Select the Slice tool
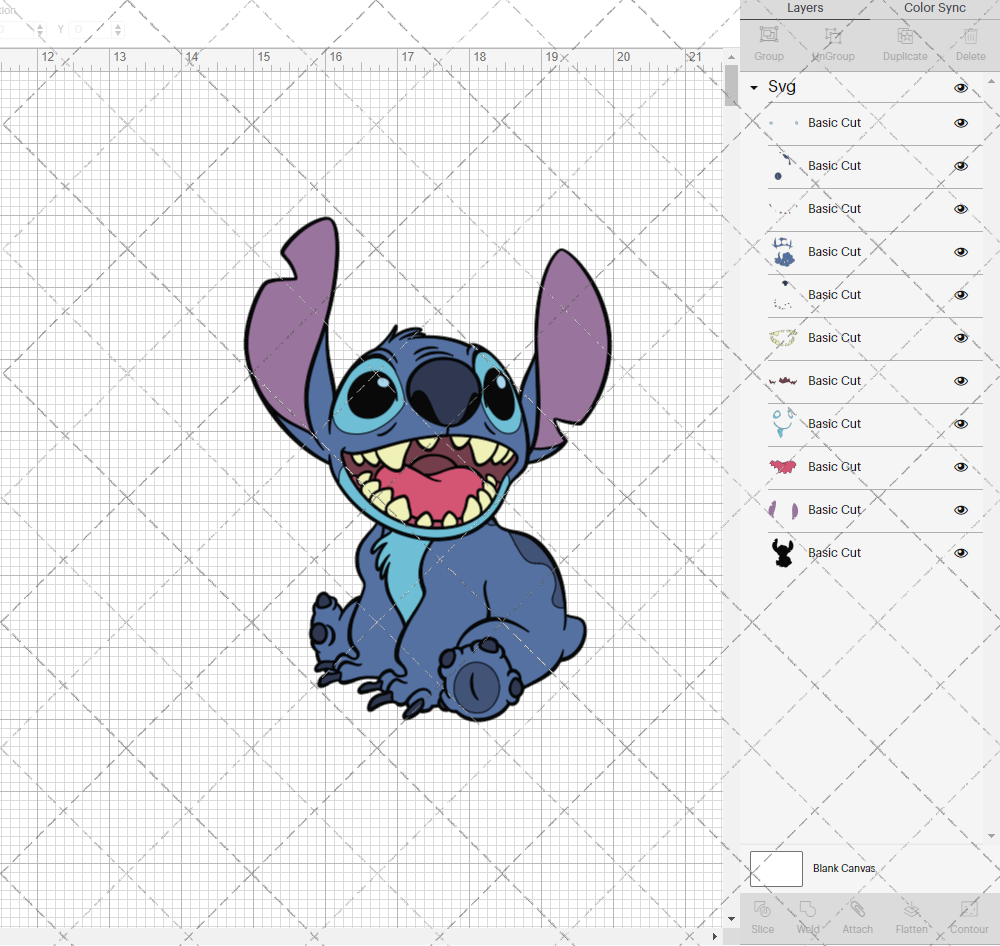The image size is (1000, 946). pos(762,909)
